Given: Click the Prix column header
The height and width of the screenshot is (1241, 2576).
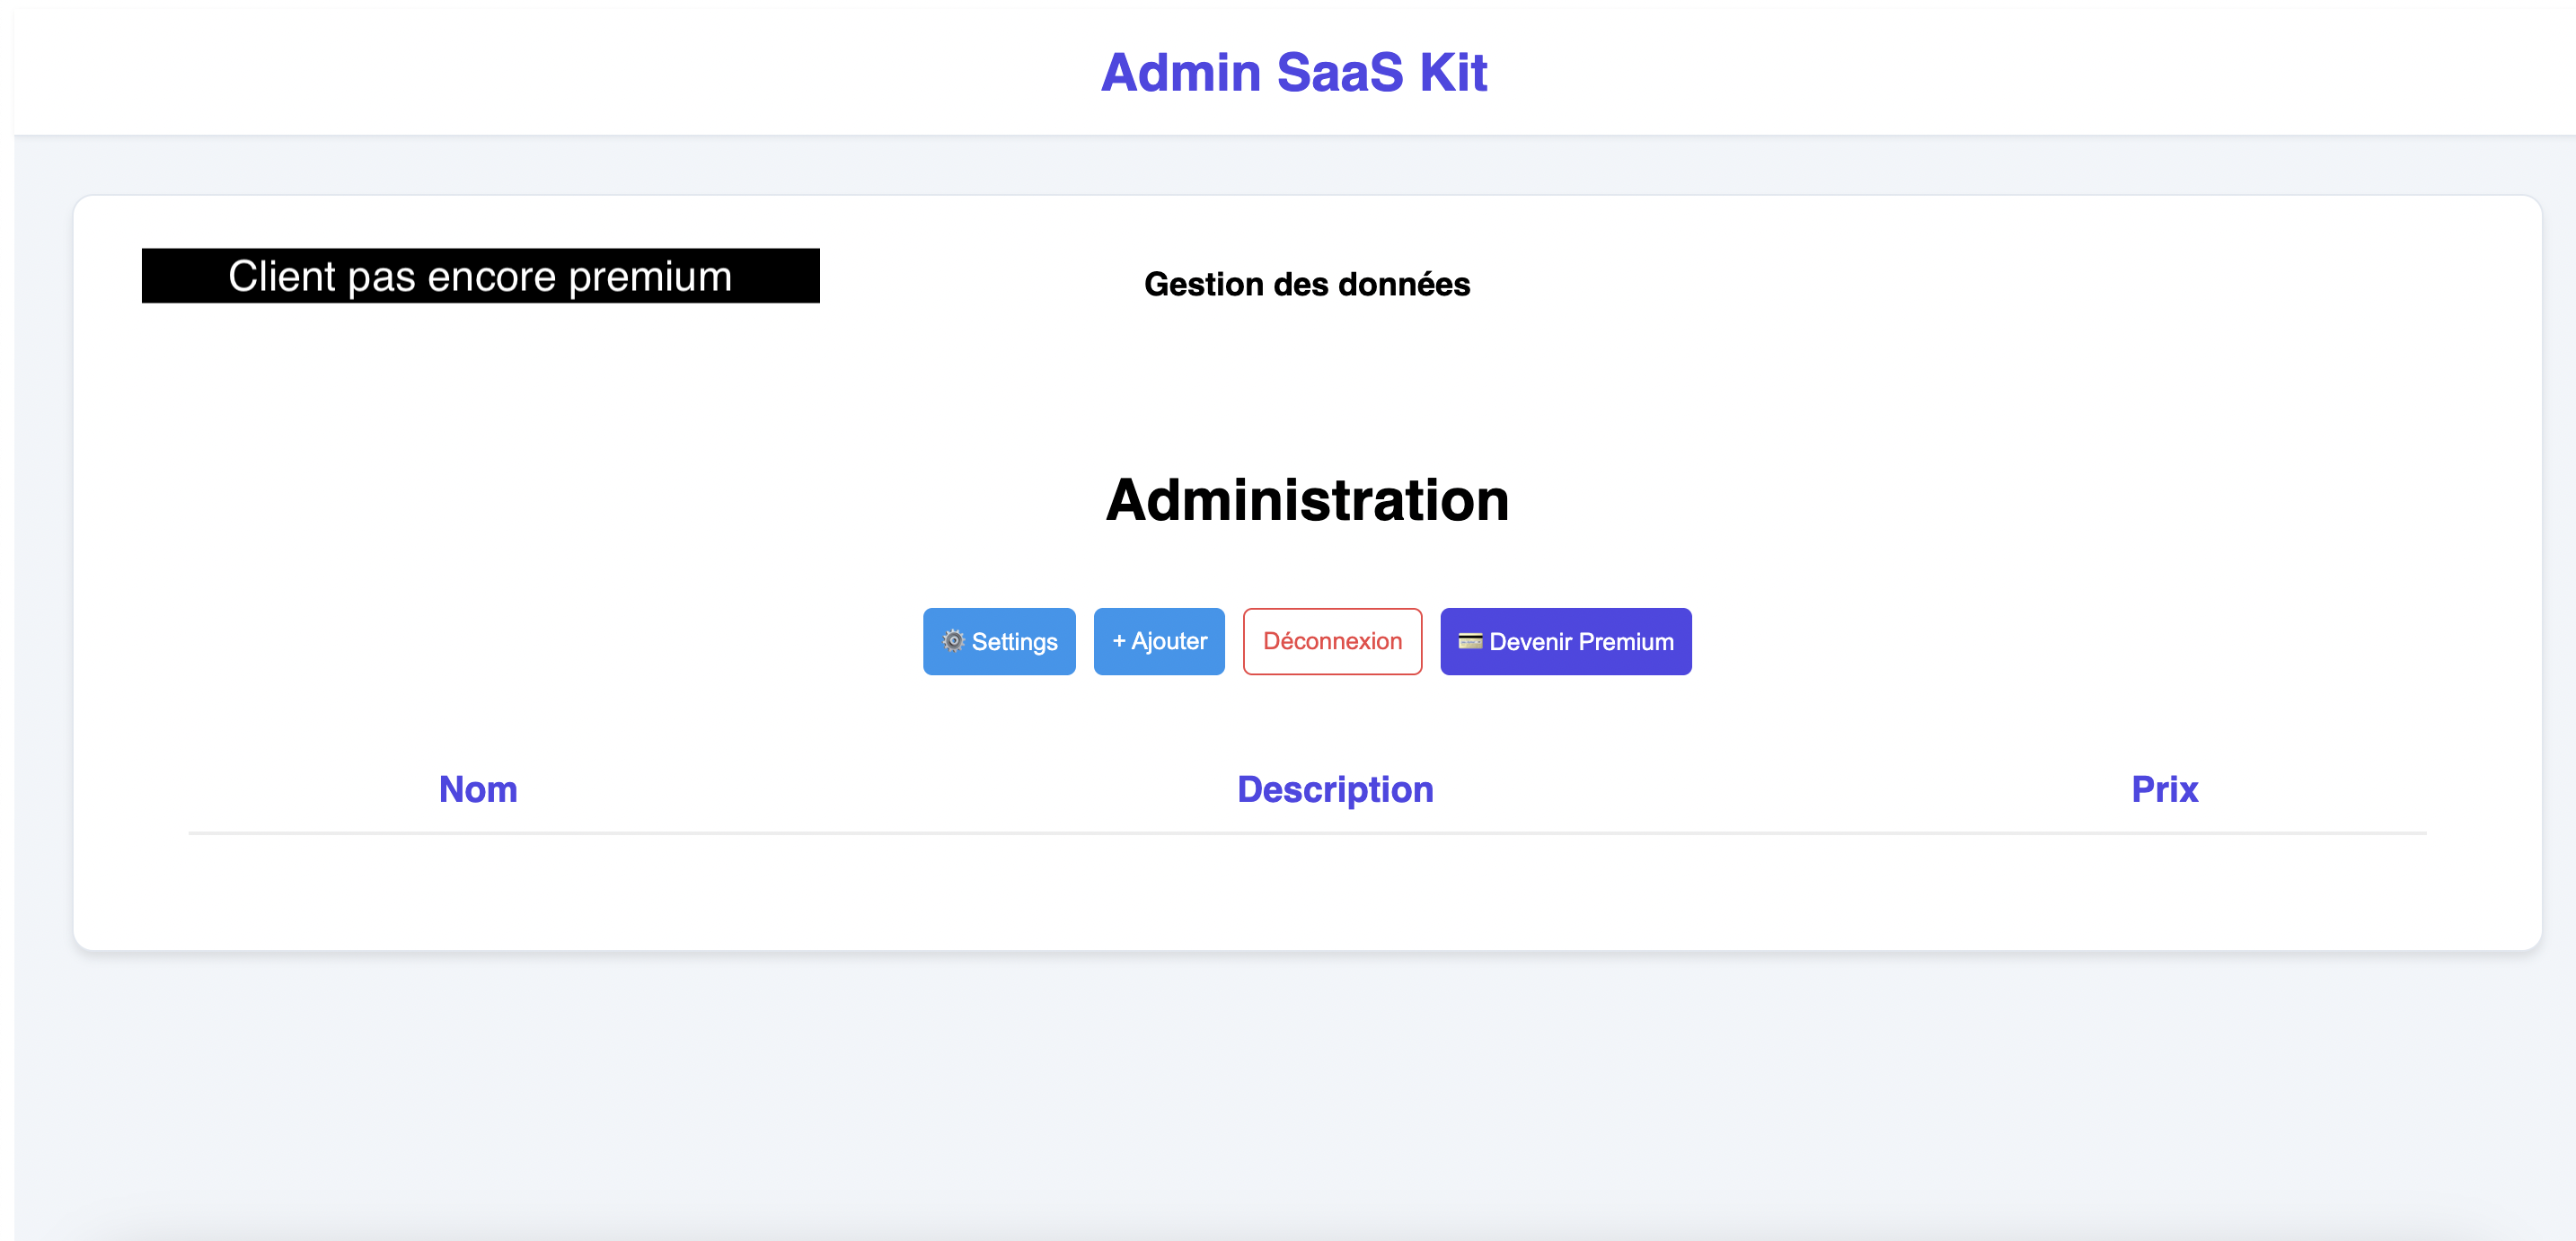Looking at the screenshot, I should [2163, 789].
